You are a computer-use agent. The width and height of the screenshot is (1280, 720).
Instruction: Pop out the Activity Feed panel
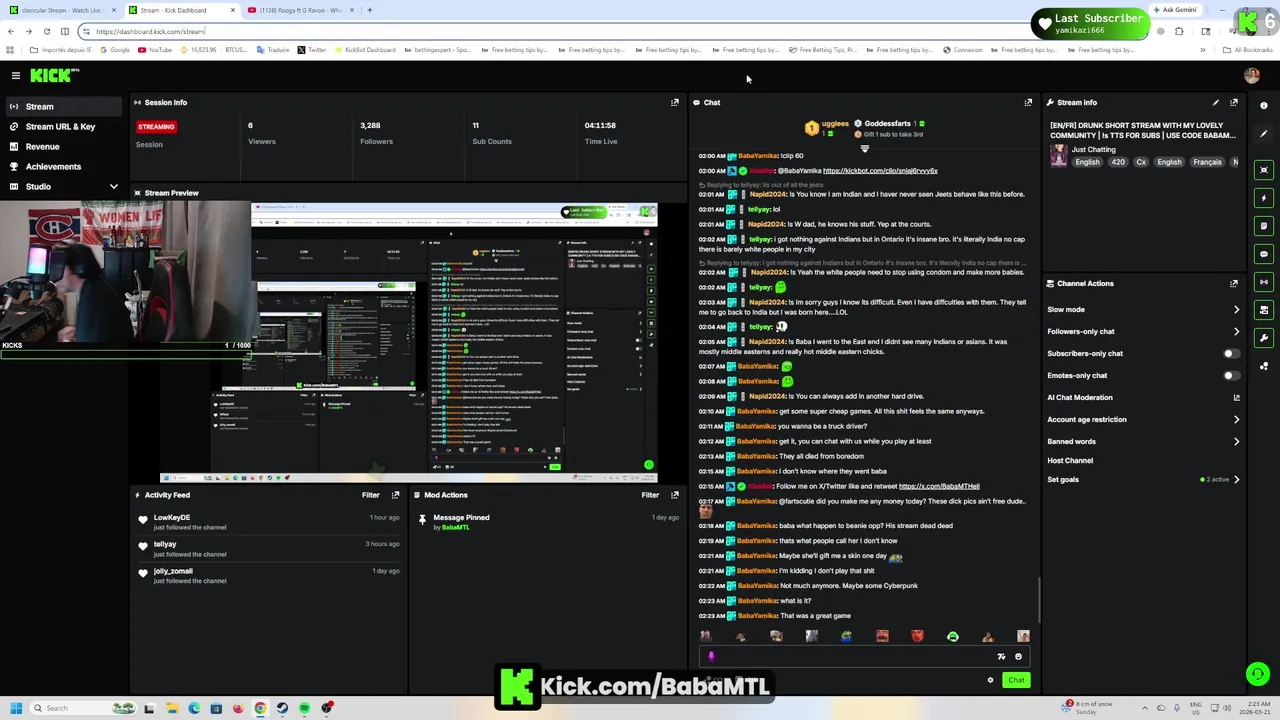coord(395,495)
